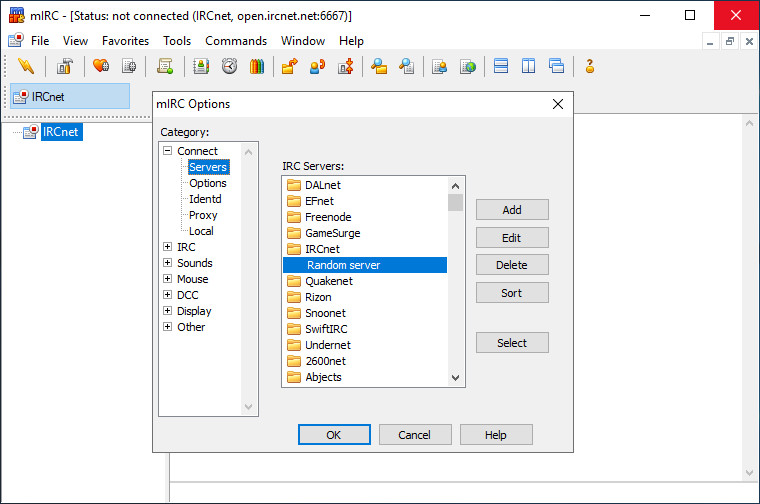Click the Sort servers button
The width and height of the screenshot is (760, 504).
pyautogui.click(x=512, y=293)
